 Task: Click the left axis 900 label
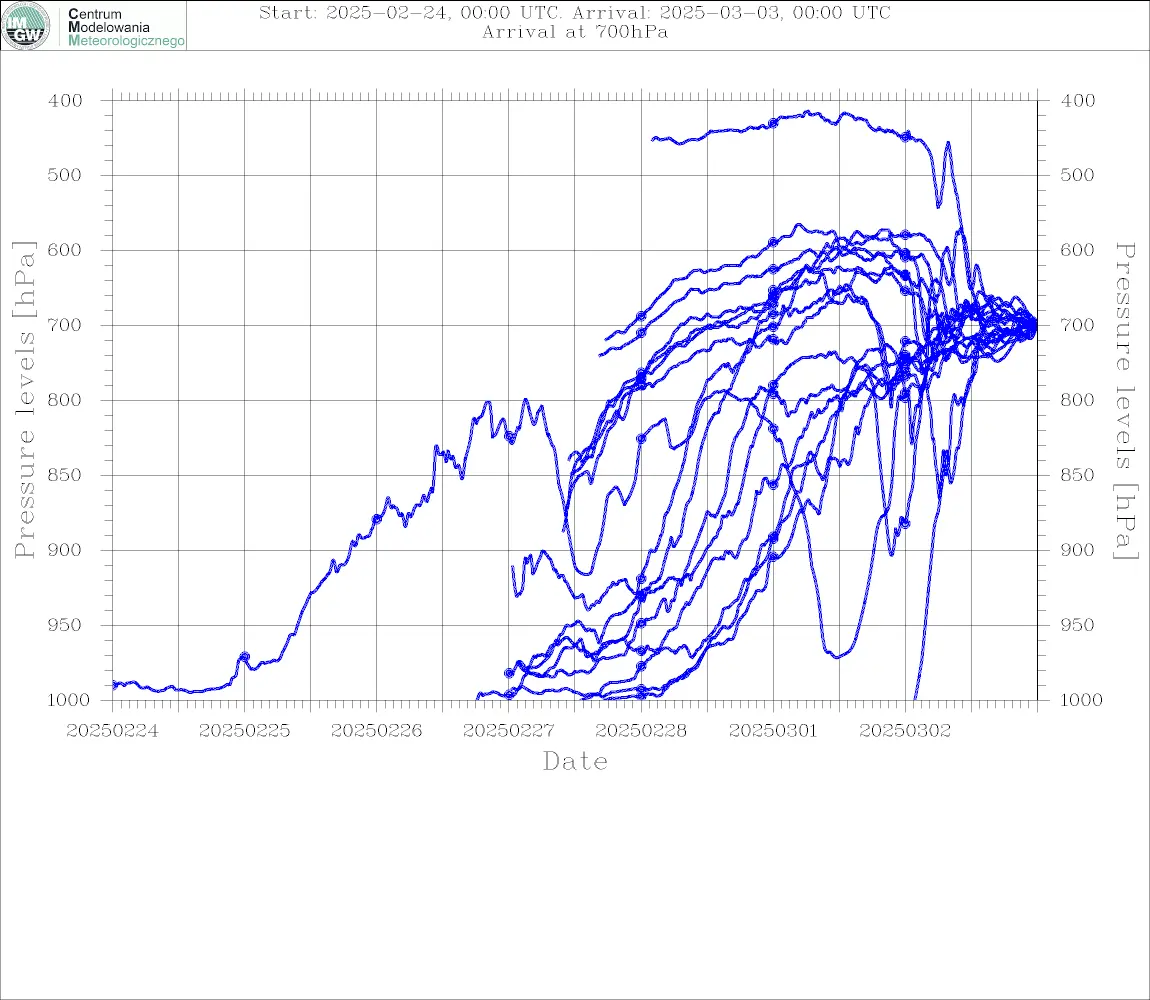click(x=65, y=550)
